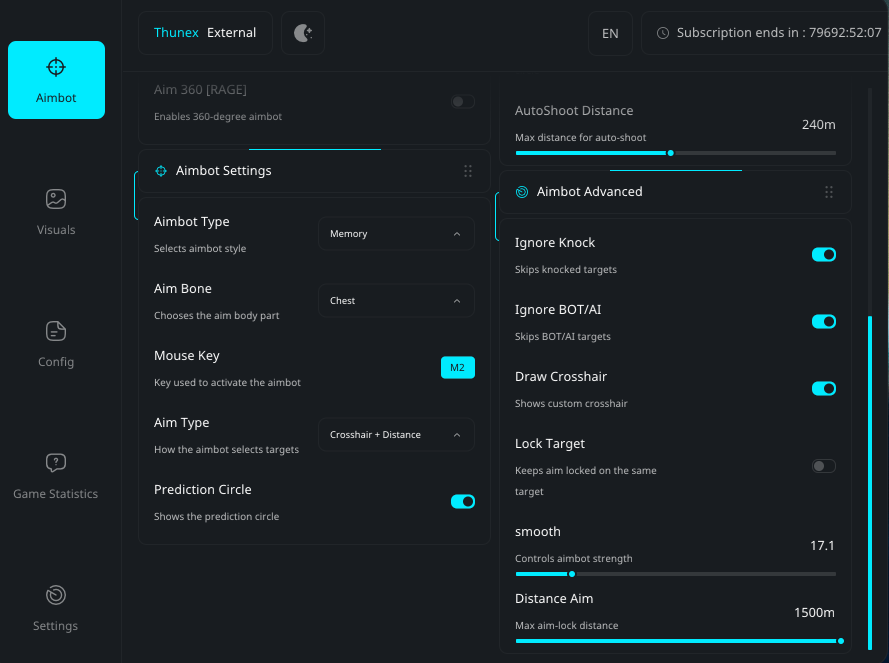Turn off the Prediction Circle toggle

[463, 501]
